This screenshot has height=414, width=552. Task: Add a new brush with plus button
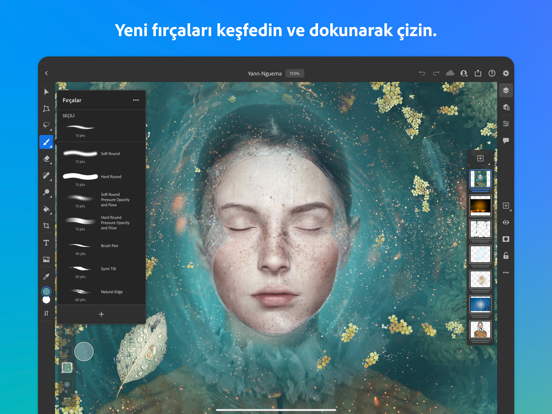coord(101,314)
